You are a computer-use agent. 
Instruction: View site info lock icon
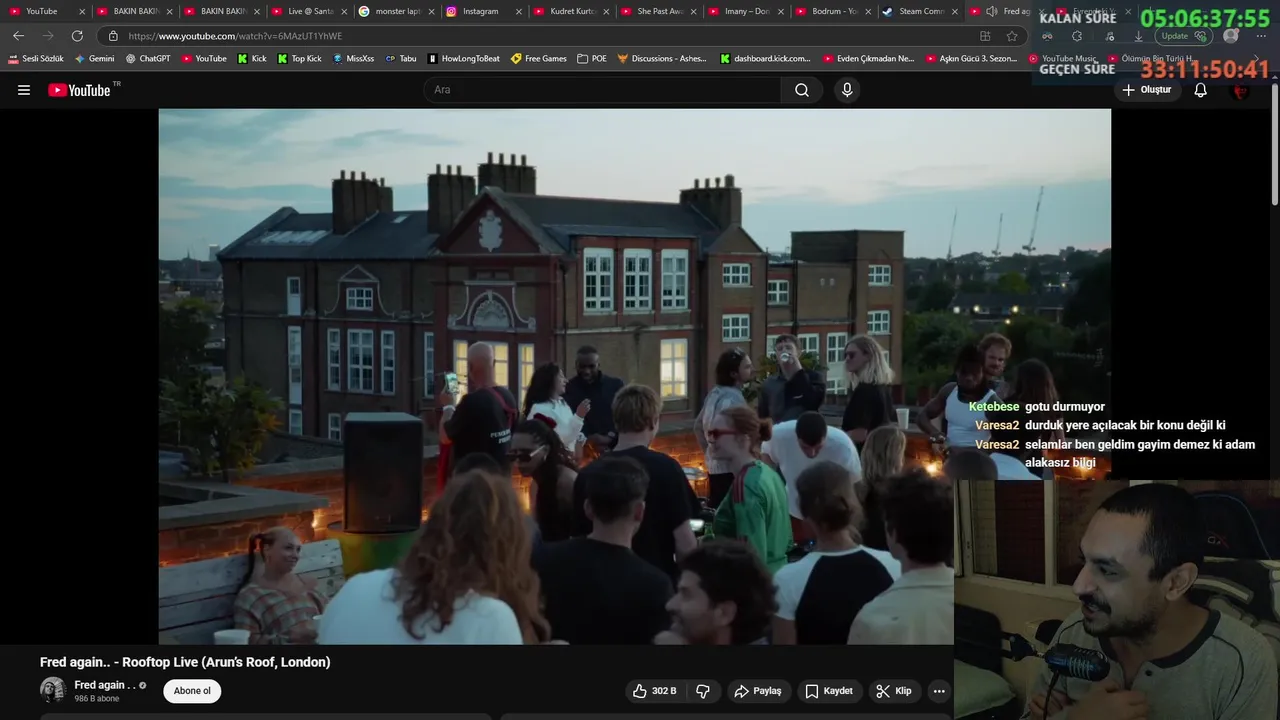112,36
